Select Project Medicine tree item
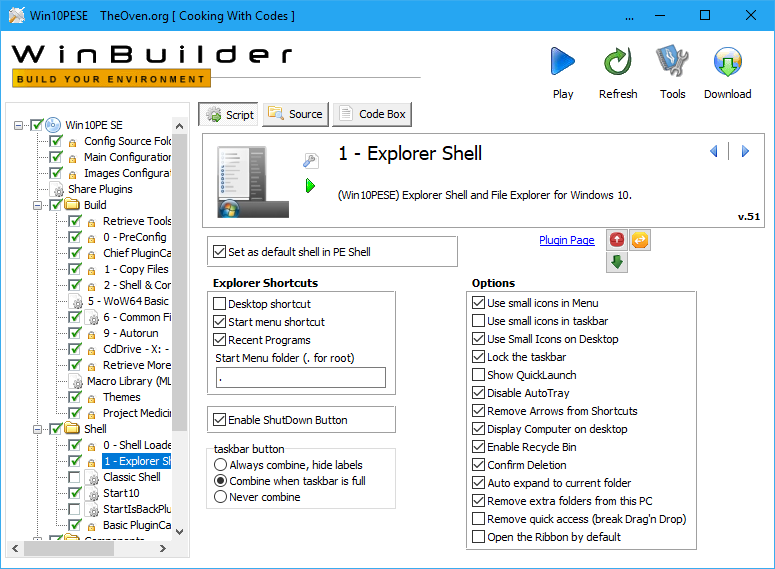This screenshot has width=775, height=569. tap(137, 413)
